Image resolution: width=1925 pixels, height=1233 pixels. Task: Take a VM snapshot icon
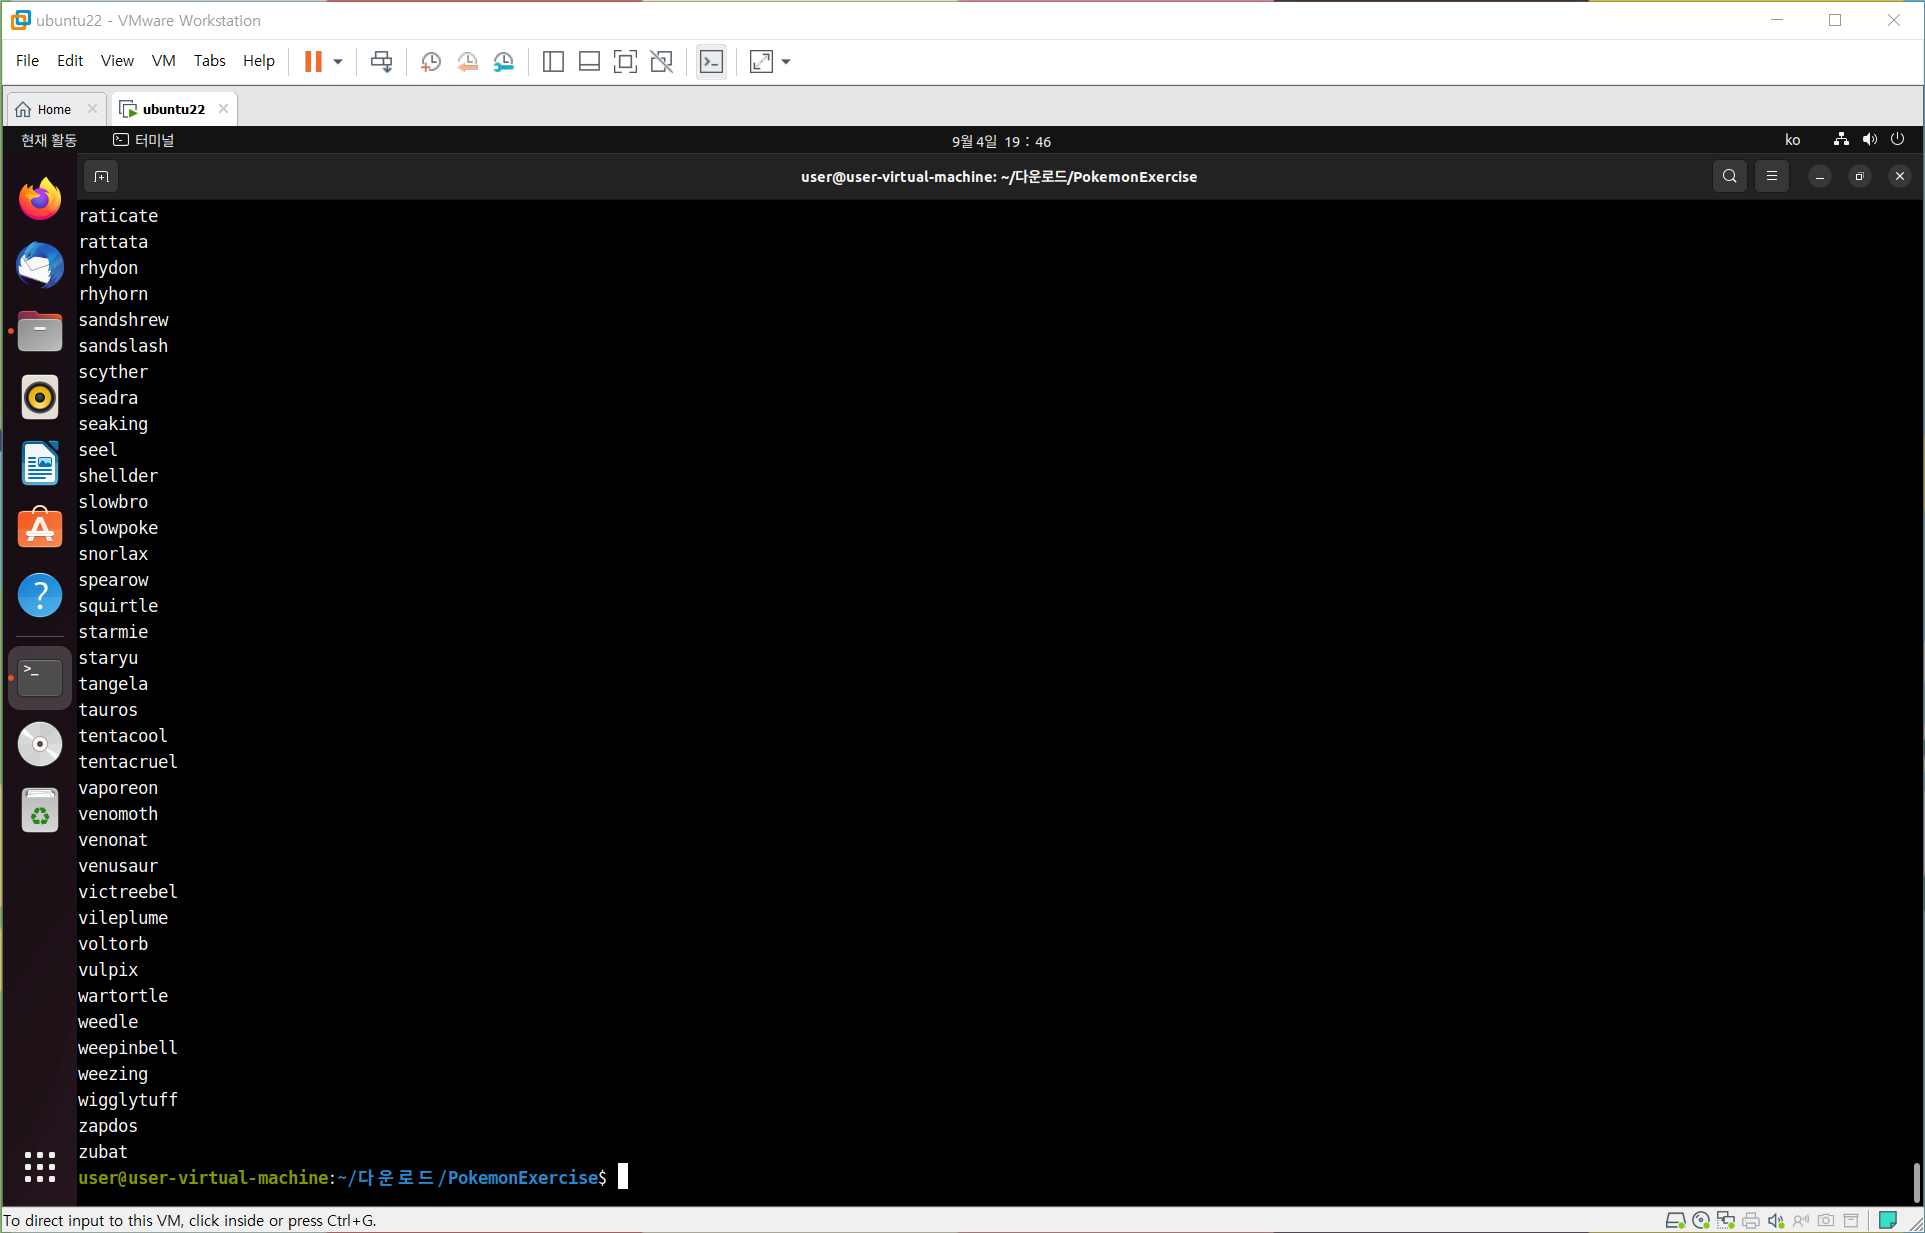click(x=431, y=62)
